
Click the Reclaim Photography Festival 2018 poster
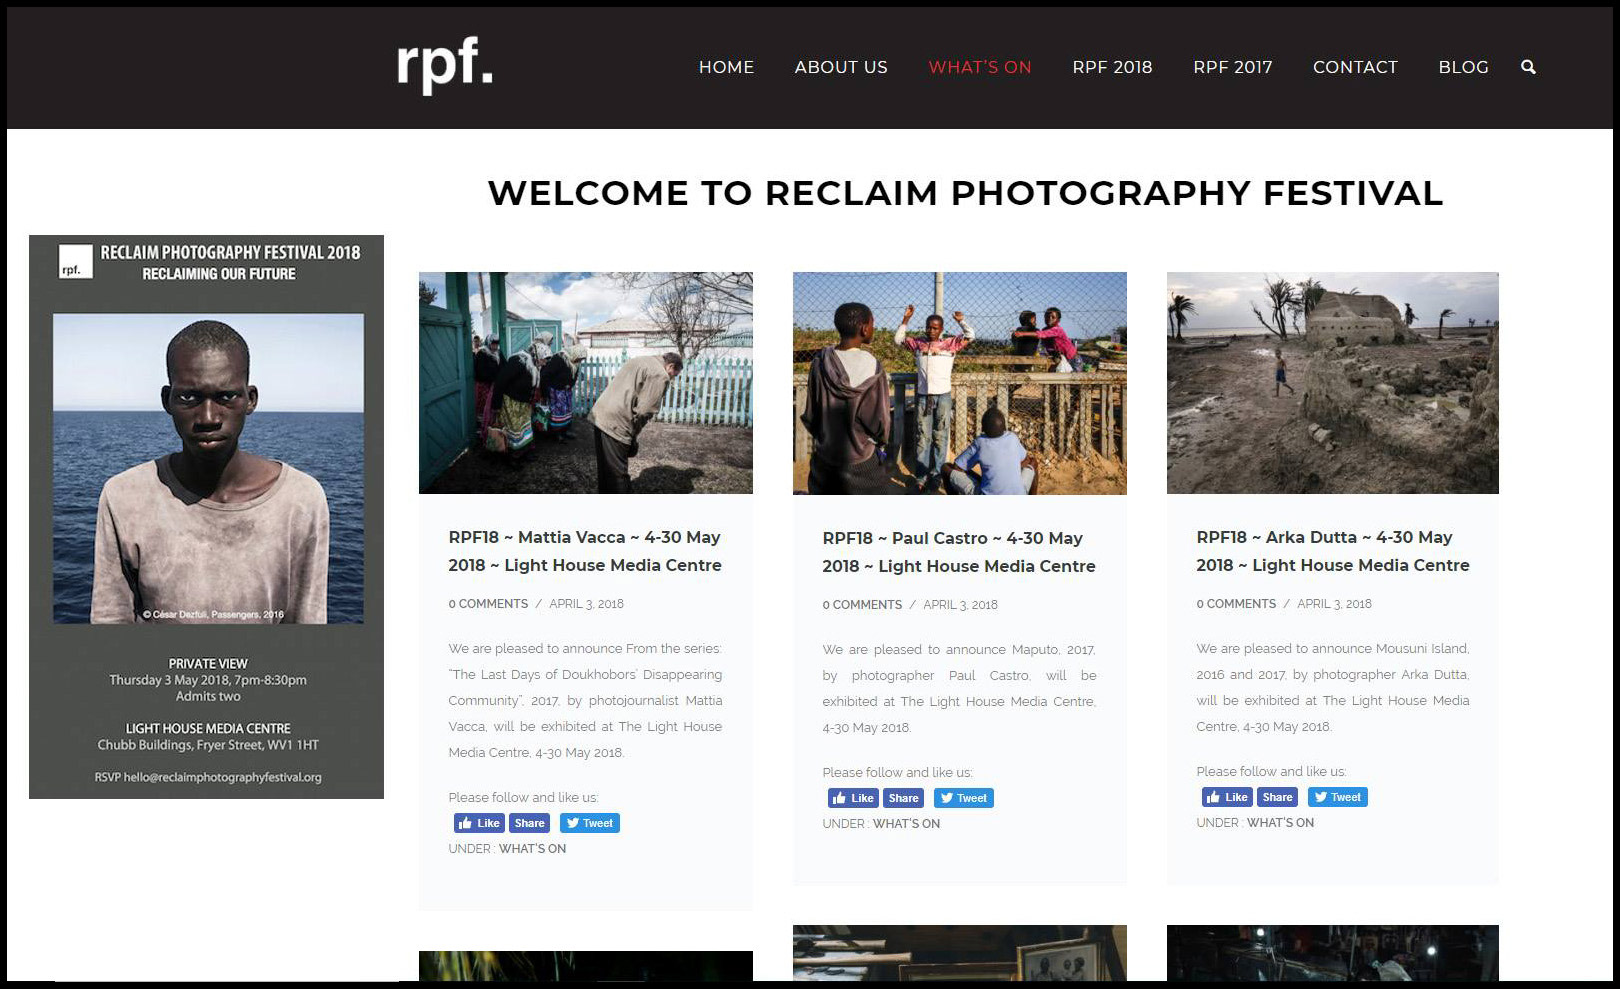click(206, 517)
